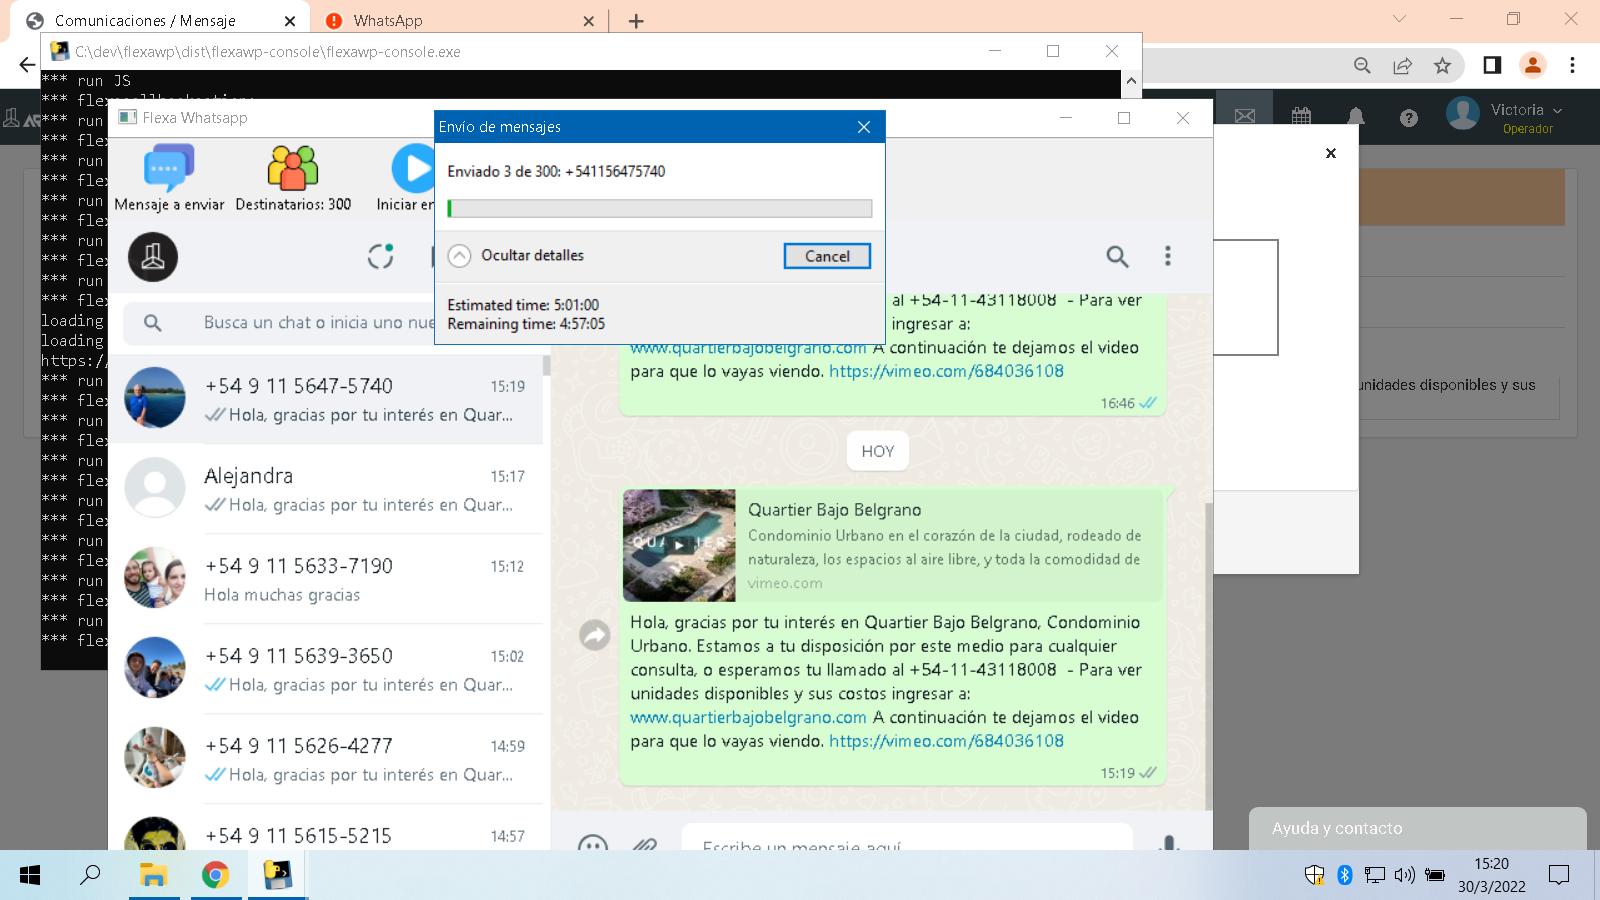Open the Destinatarios: 300 recipients icon

click(293, 179)
